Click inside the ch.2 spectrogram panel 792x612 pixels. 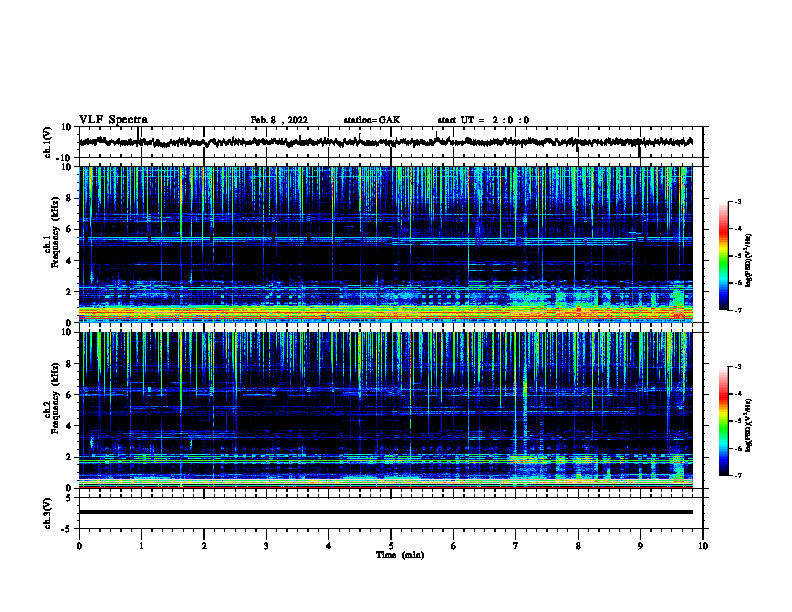pos(385,410)
